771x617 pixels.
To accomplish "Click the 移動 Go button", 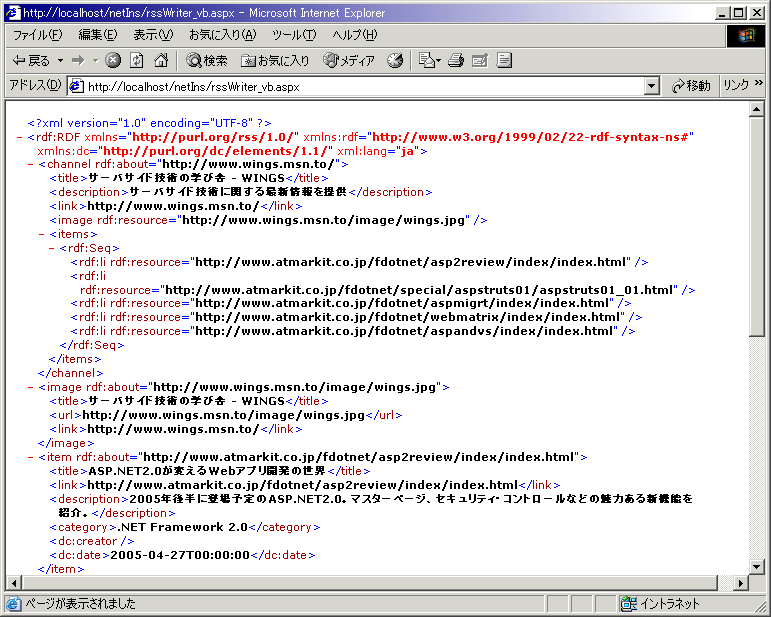I will pos(691,86).
